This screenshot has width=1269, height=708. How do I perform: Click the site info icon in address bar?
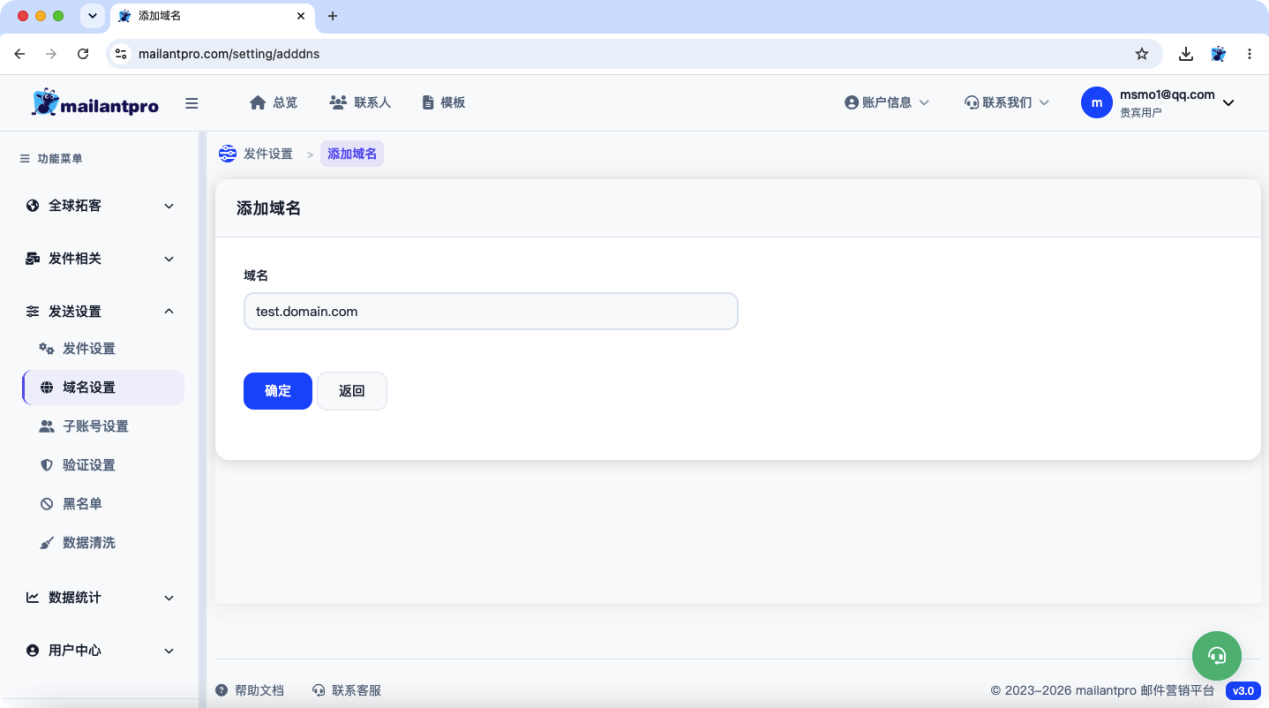(121, 54)
